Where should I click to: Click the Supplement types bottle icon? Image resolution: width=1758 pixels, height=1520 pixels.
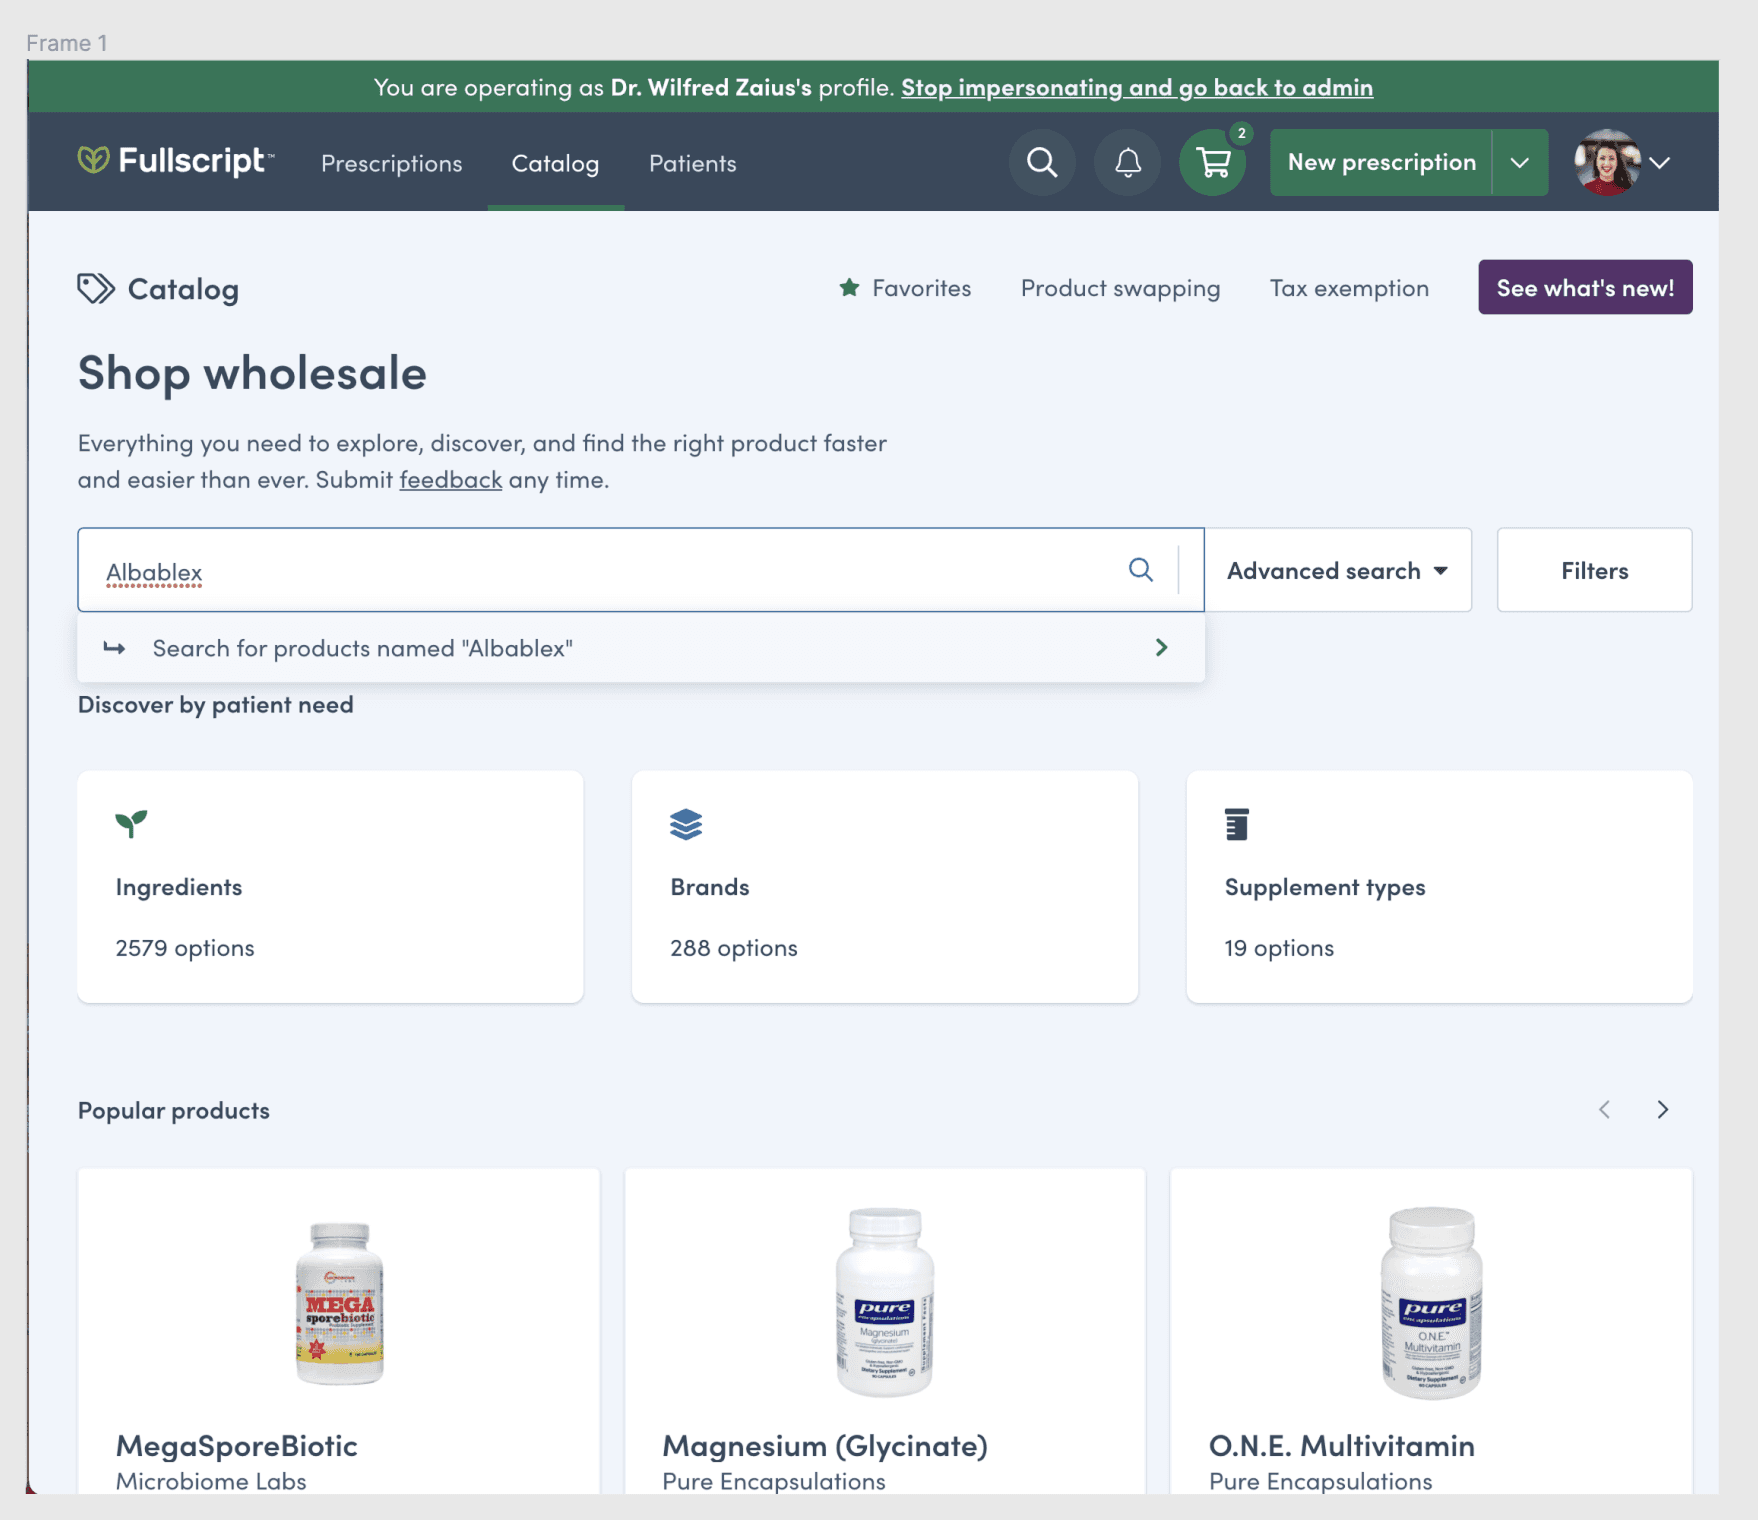[1237, 824]
